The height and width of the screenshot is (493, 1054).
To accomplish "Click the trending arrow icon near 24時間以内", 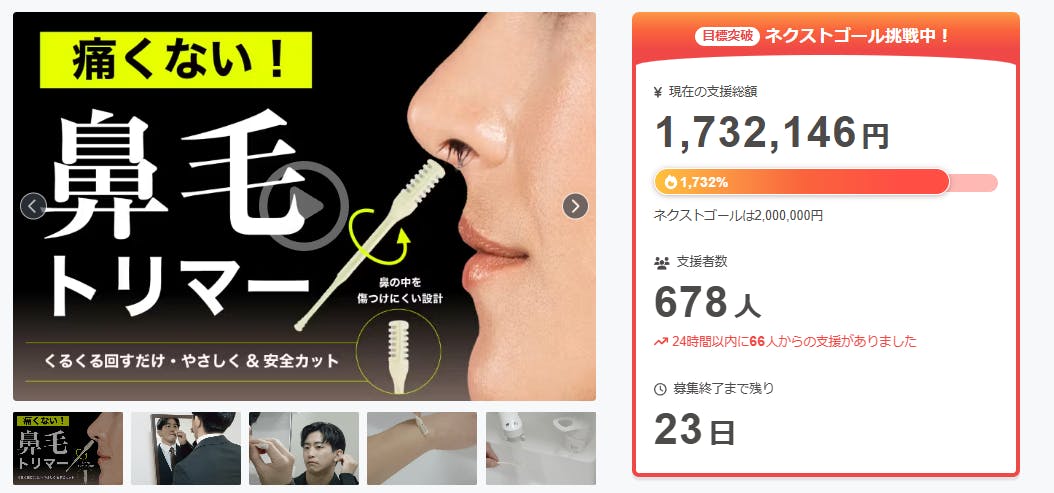I will pos(660,342).
